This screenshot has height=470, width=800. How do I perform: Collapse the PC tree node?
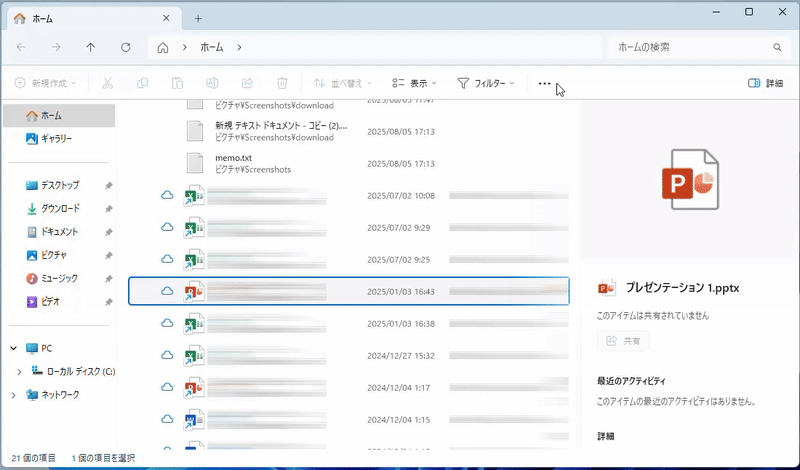coord(14,348)
